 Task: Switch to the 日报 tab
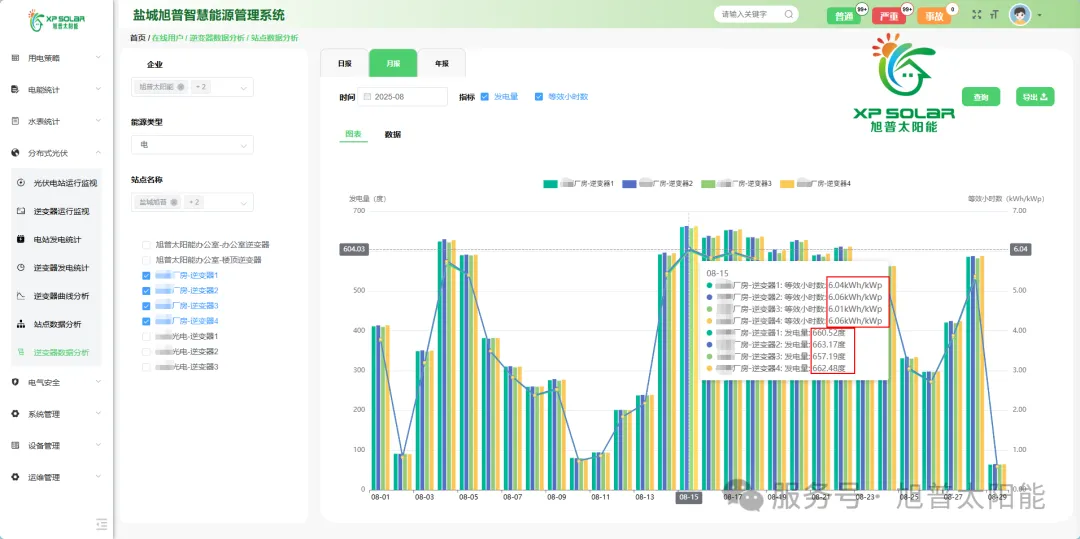click(344, 63)
